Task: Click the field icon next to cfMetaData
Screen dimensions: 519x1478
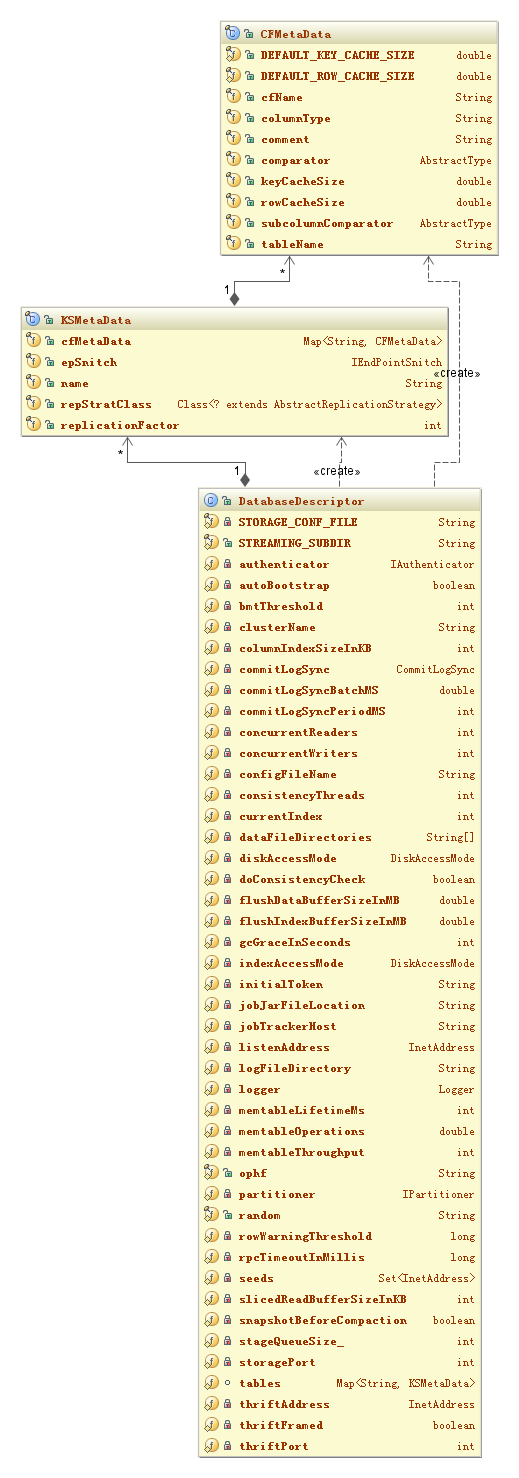Action: pos(32,341)
